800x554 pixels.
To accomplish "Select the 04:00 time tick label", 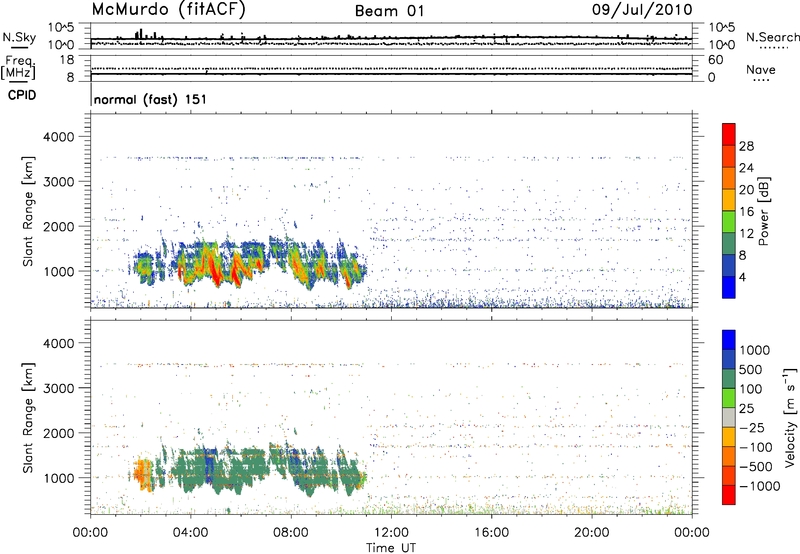I will click(x=190, y=533).
